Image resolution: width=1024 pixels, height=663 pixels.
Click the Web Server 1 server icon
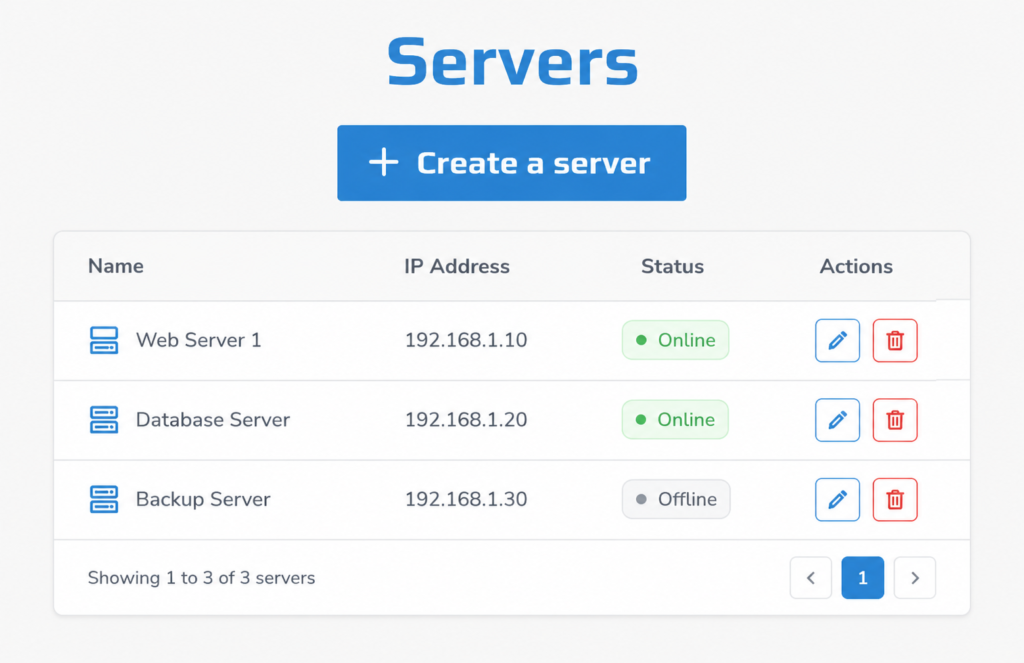(x=104, y=340)
